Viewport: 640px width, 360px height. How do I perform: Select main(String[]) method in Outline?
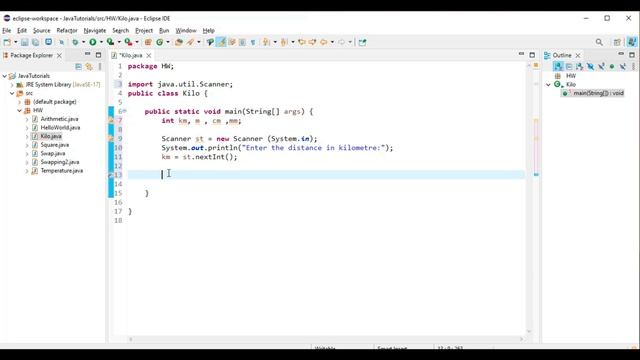(598, 93)
